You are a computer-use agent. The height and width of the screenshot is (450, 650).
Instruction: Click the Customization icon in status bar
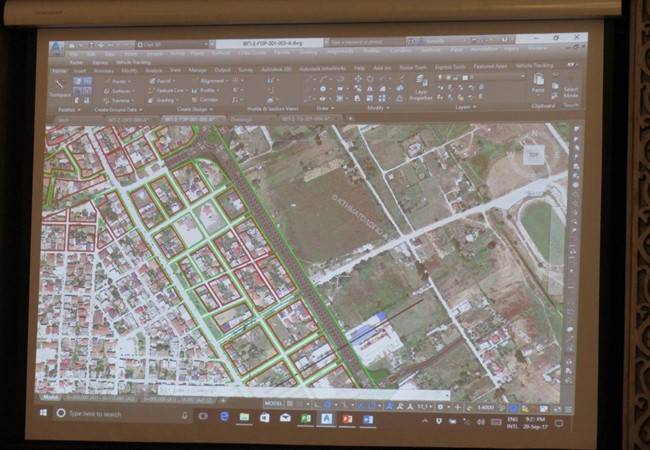(x=569, y=409)
